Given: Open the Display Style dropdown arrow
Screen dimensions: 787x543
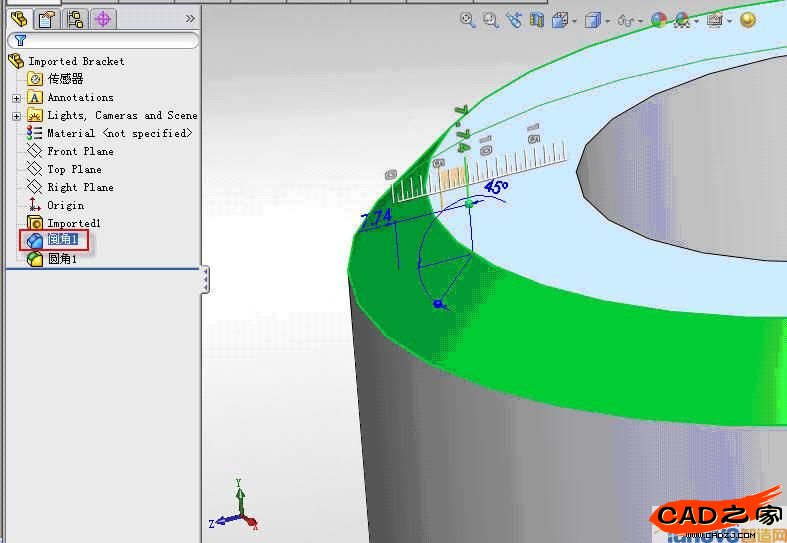Looking at the screenshot, I should tap(608, 20).
